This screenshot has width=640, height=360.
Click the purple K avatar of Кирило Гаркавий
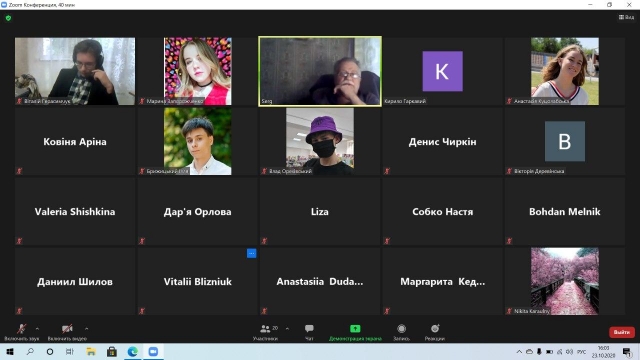[x=442, y=71]
